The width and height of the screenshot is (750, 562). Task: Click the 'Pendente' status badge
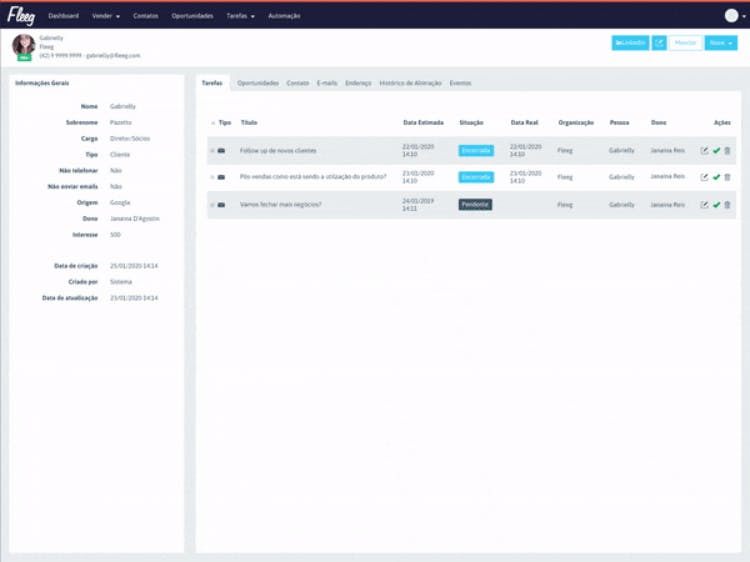(x=475, y=205)
